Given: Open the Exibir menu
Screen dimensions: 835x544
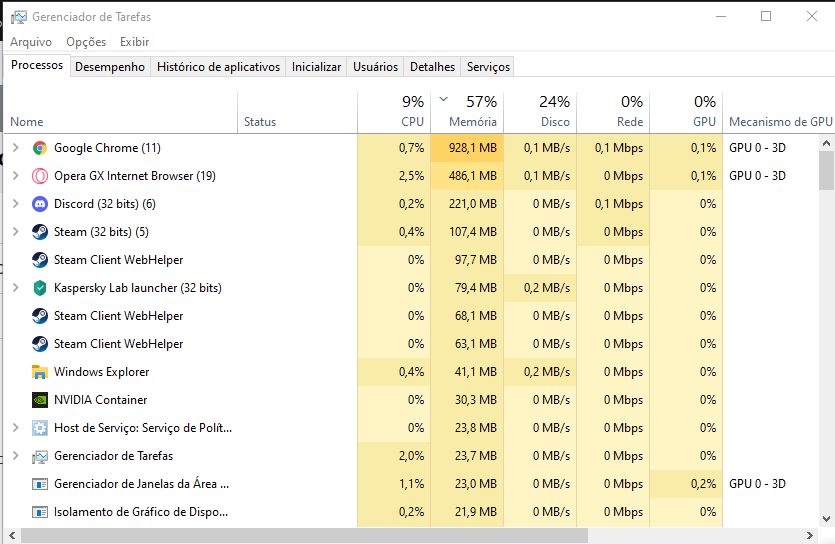Looking at the screenshot, I should coord(134,42).
